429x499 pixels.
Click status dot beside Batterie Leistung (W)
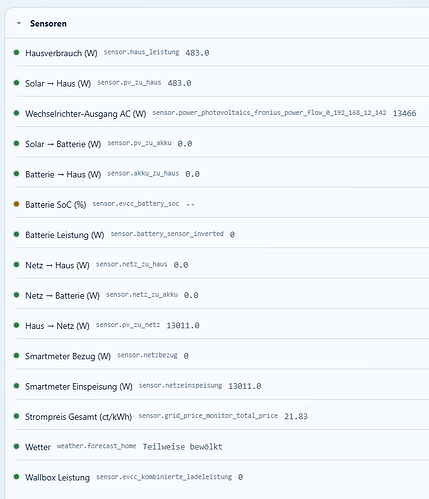(x=16, y=234)
